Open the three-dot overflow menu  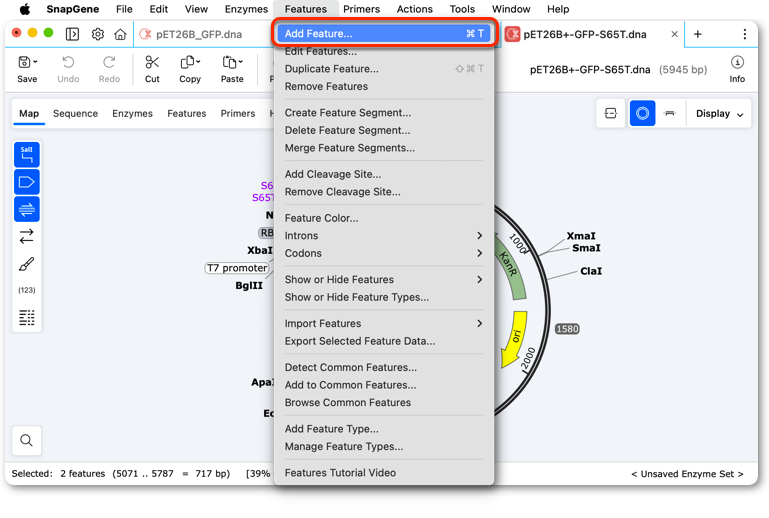tap(744, 34)
